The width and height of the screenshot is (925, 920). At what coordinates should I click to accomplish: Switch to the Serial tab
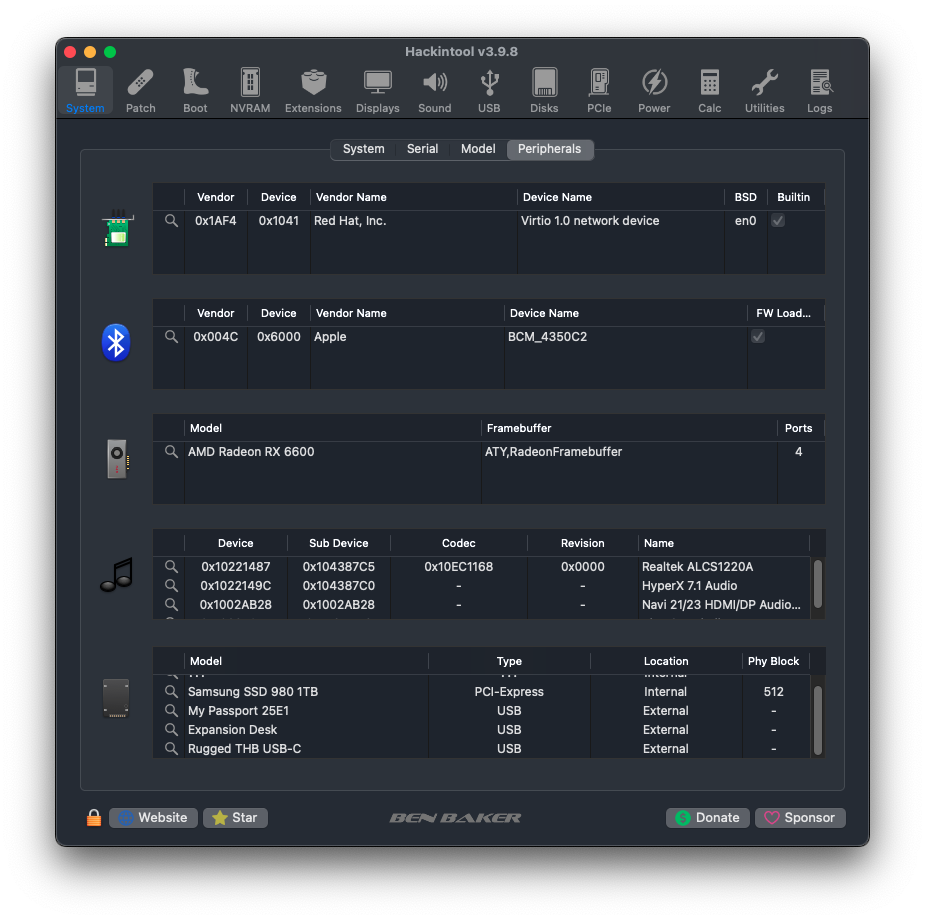pos(422,149)
